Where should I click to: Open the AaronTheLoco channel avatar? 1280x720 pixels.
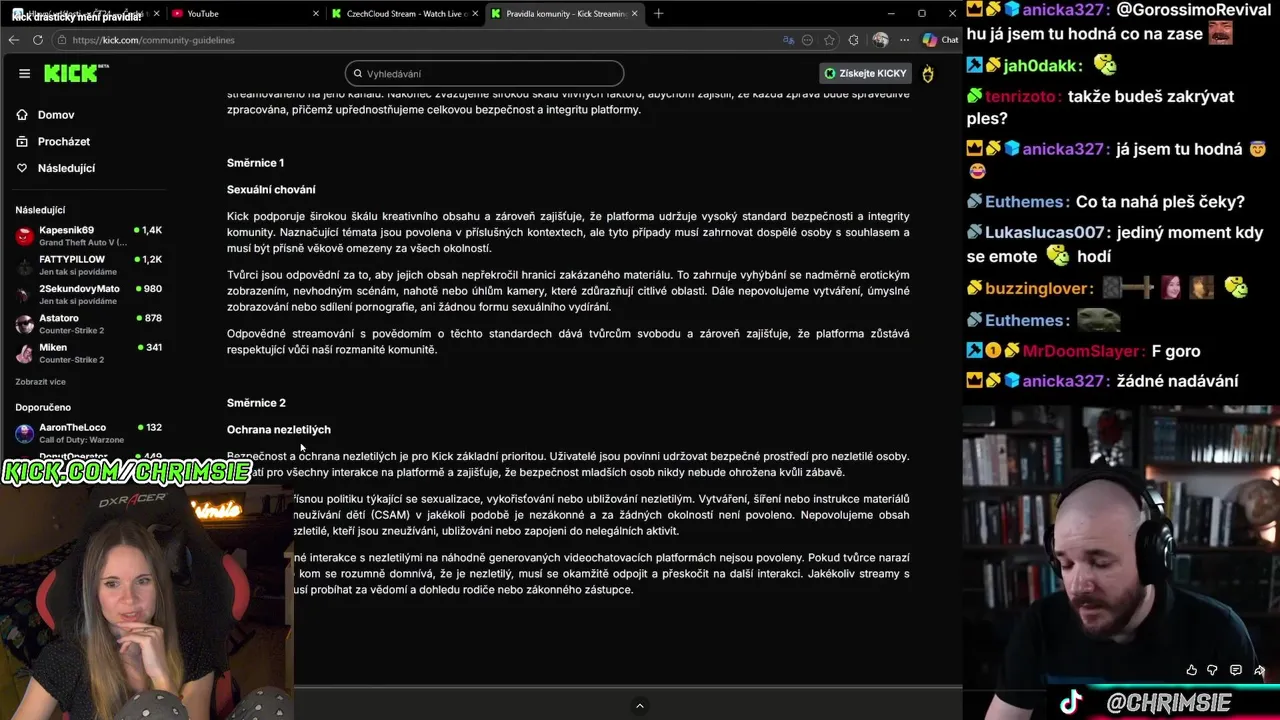25,433
